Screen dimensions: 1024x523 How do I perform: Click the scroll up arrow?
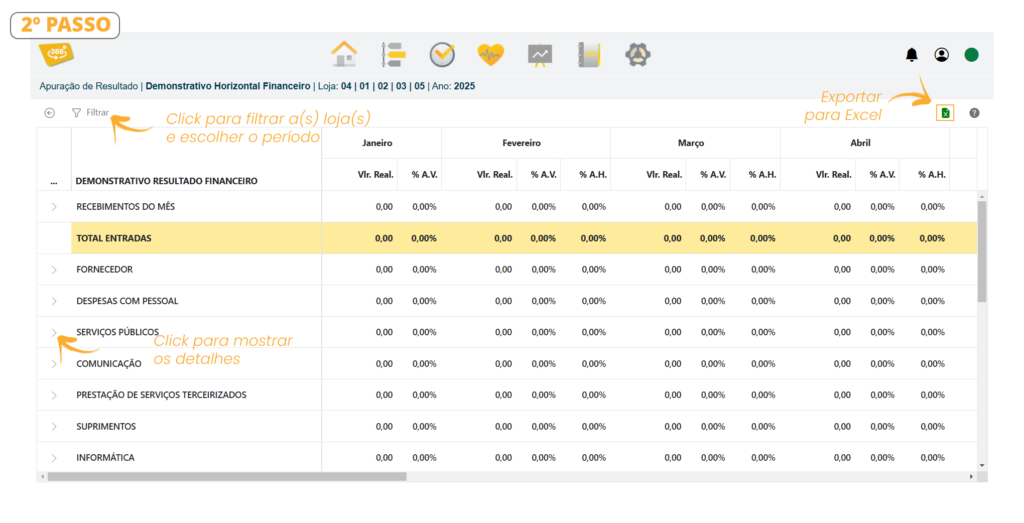tap(982, 196)
